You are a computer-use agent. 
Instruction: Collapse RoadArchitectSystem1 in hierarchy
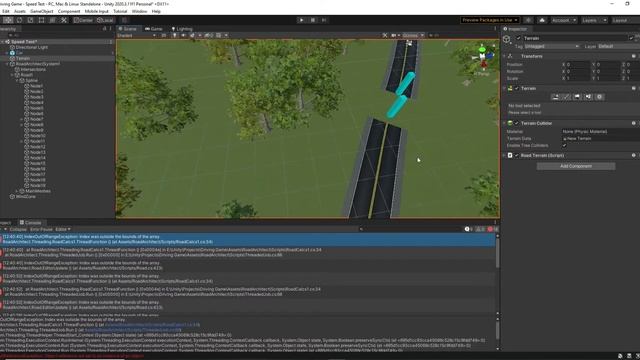7,64
